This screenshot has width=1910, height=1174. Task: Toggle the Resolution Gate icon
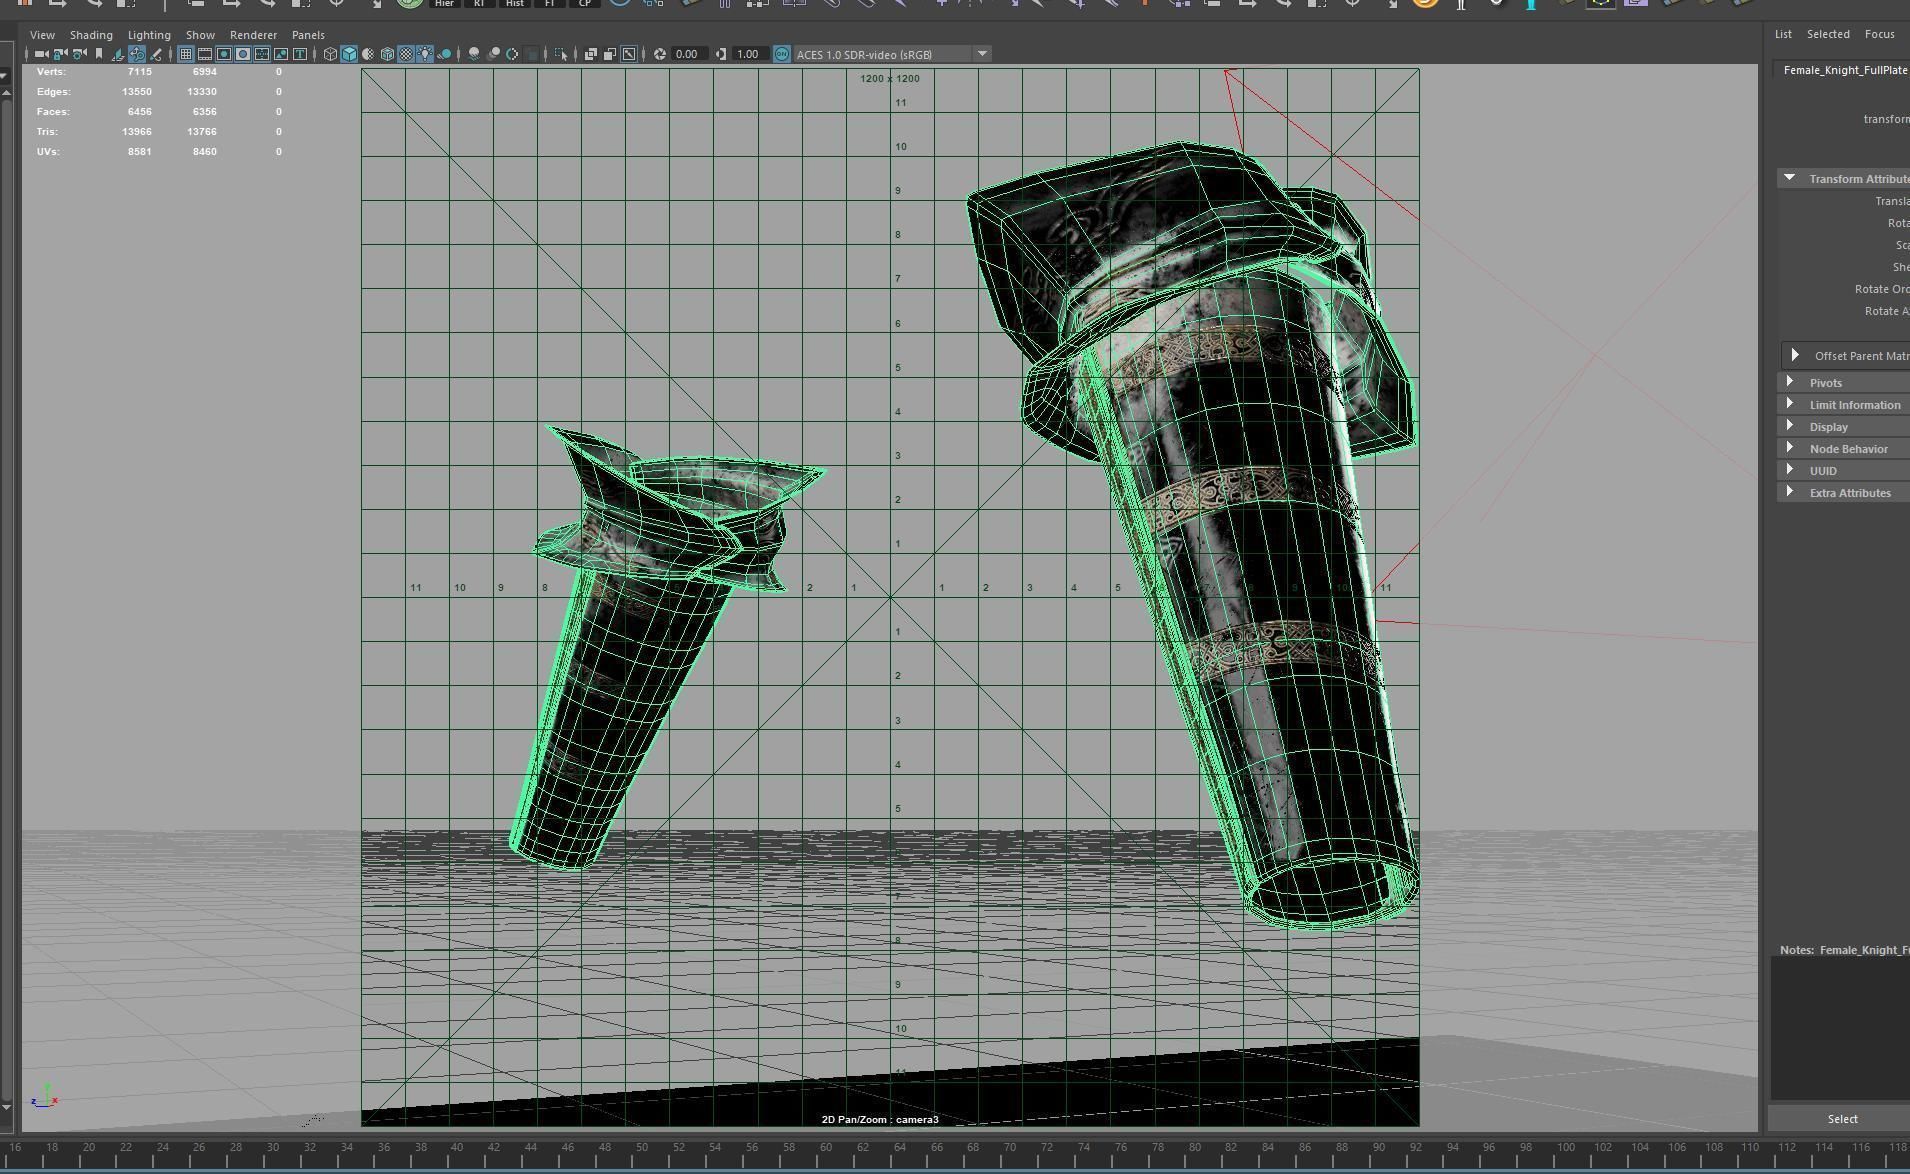[x=223, y=54]
